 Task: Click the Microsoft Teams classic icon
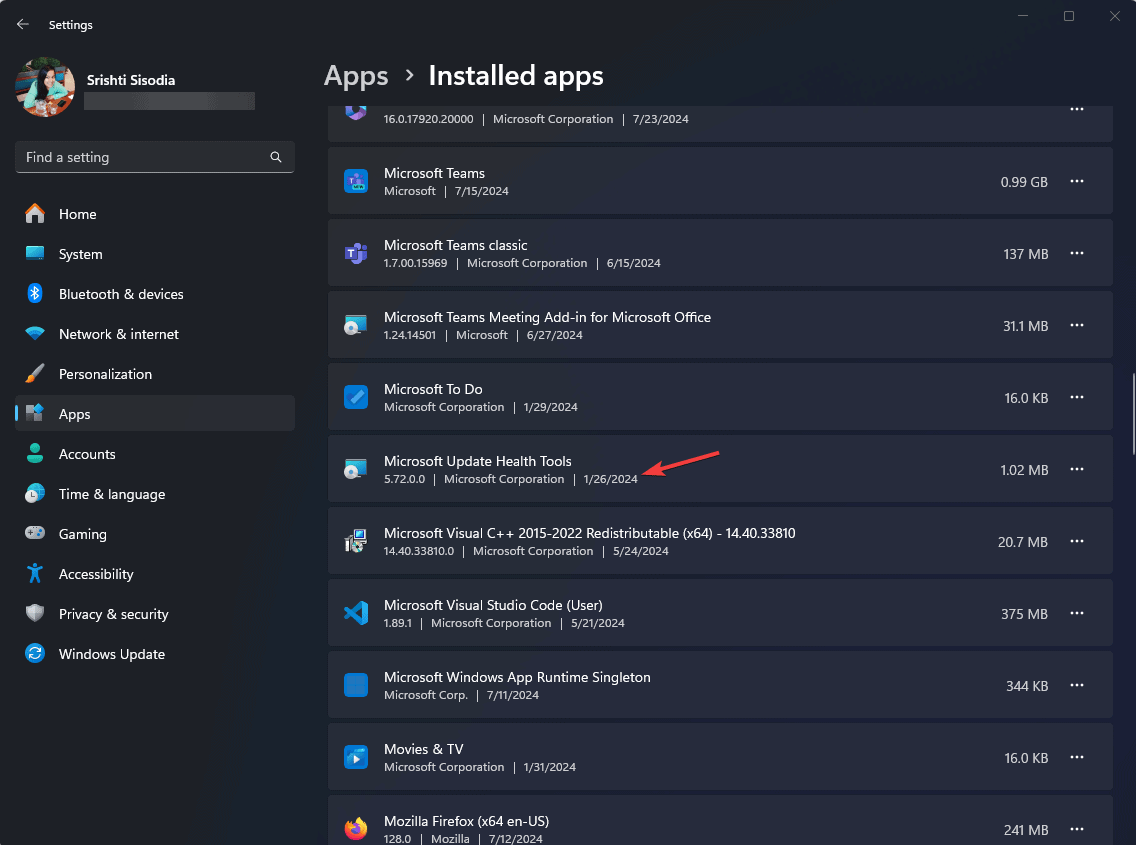pyautogui.click(x=356, y=253)
